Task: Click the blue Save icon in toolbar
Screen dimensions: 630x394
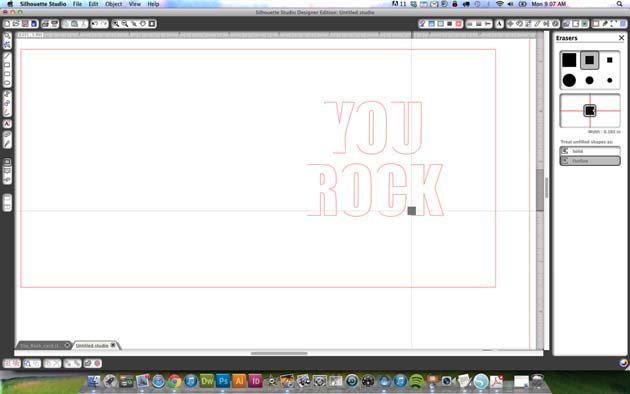Action: click(34, 24)
